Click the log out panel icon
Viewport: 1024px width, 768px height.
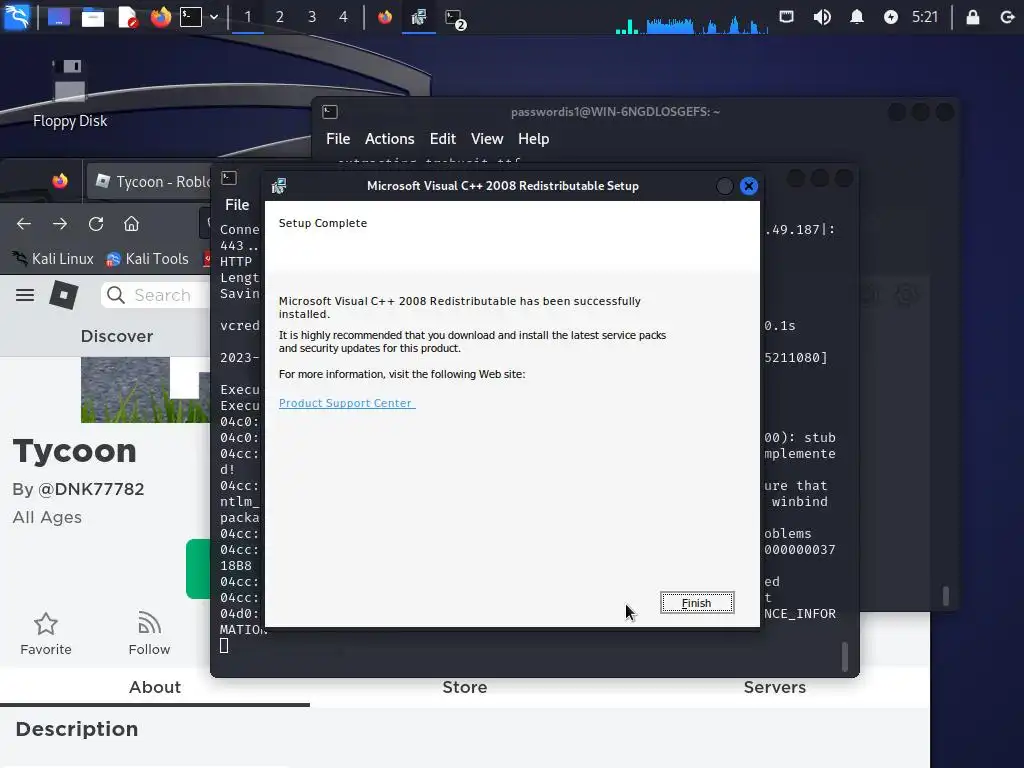(x=1008, y=17)
